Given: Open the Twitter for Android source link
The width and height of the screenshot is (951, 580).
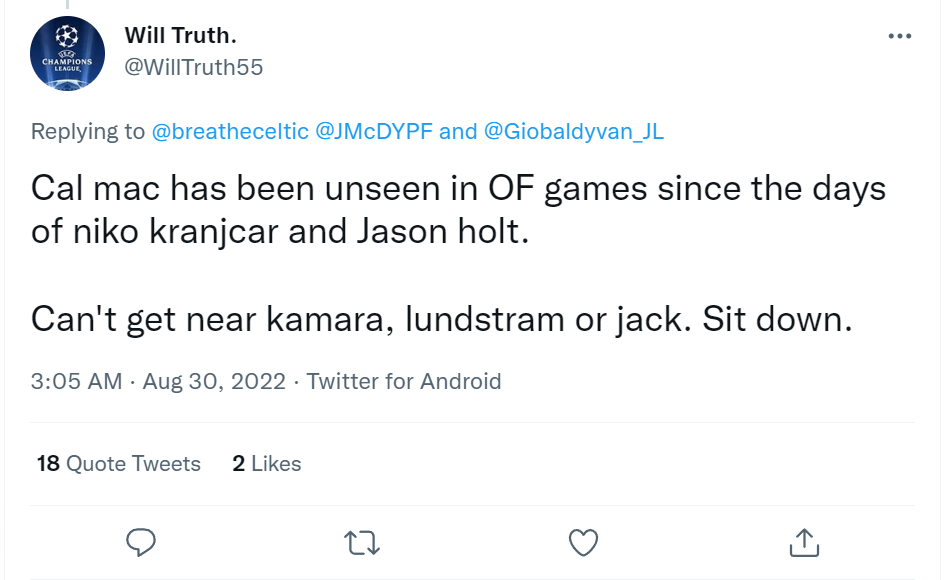Looking at the screenshot, I should point(403,381).
